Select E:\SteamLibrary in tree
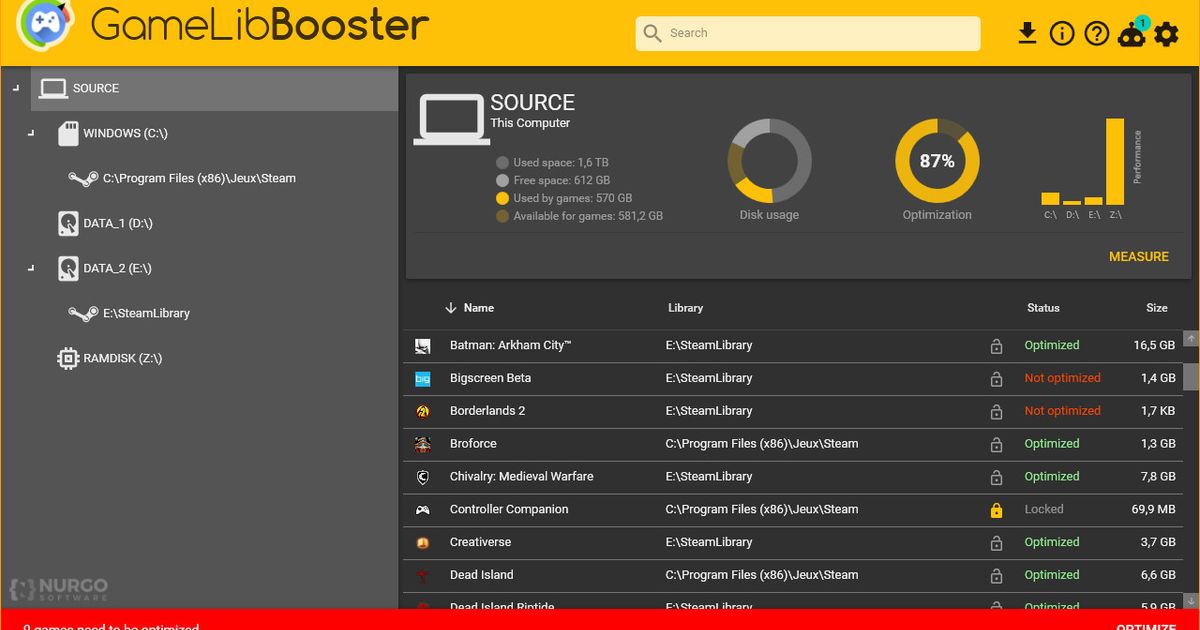Screen dimensions: 1200x630 [x=146, y=313]
